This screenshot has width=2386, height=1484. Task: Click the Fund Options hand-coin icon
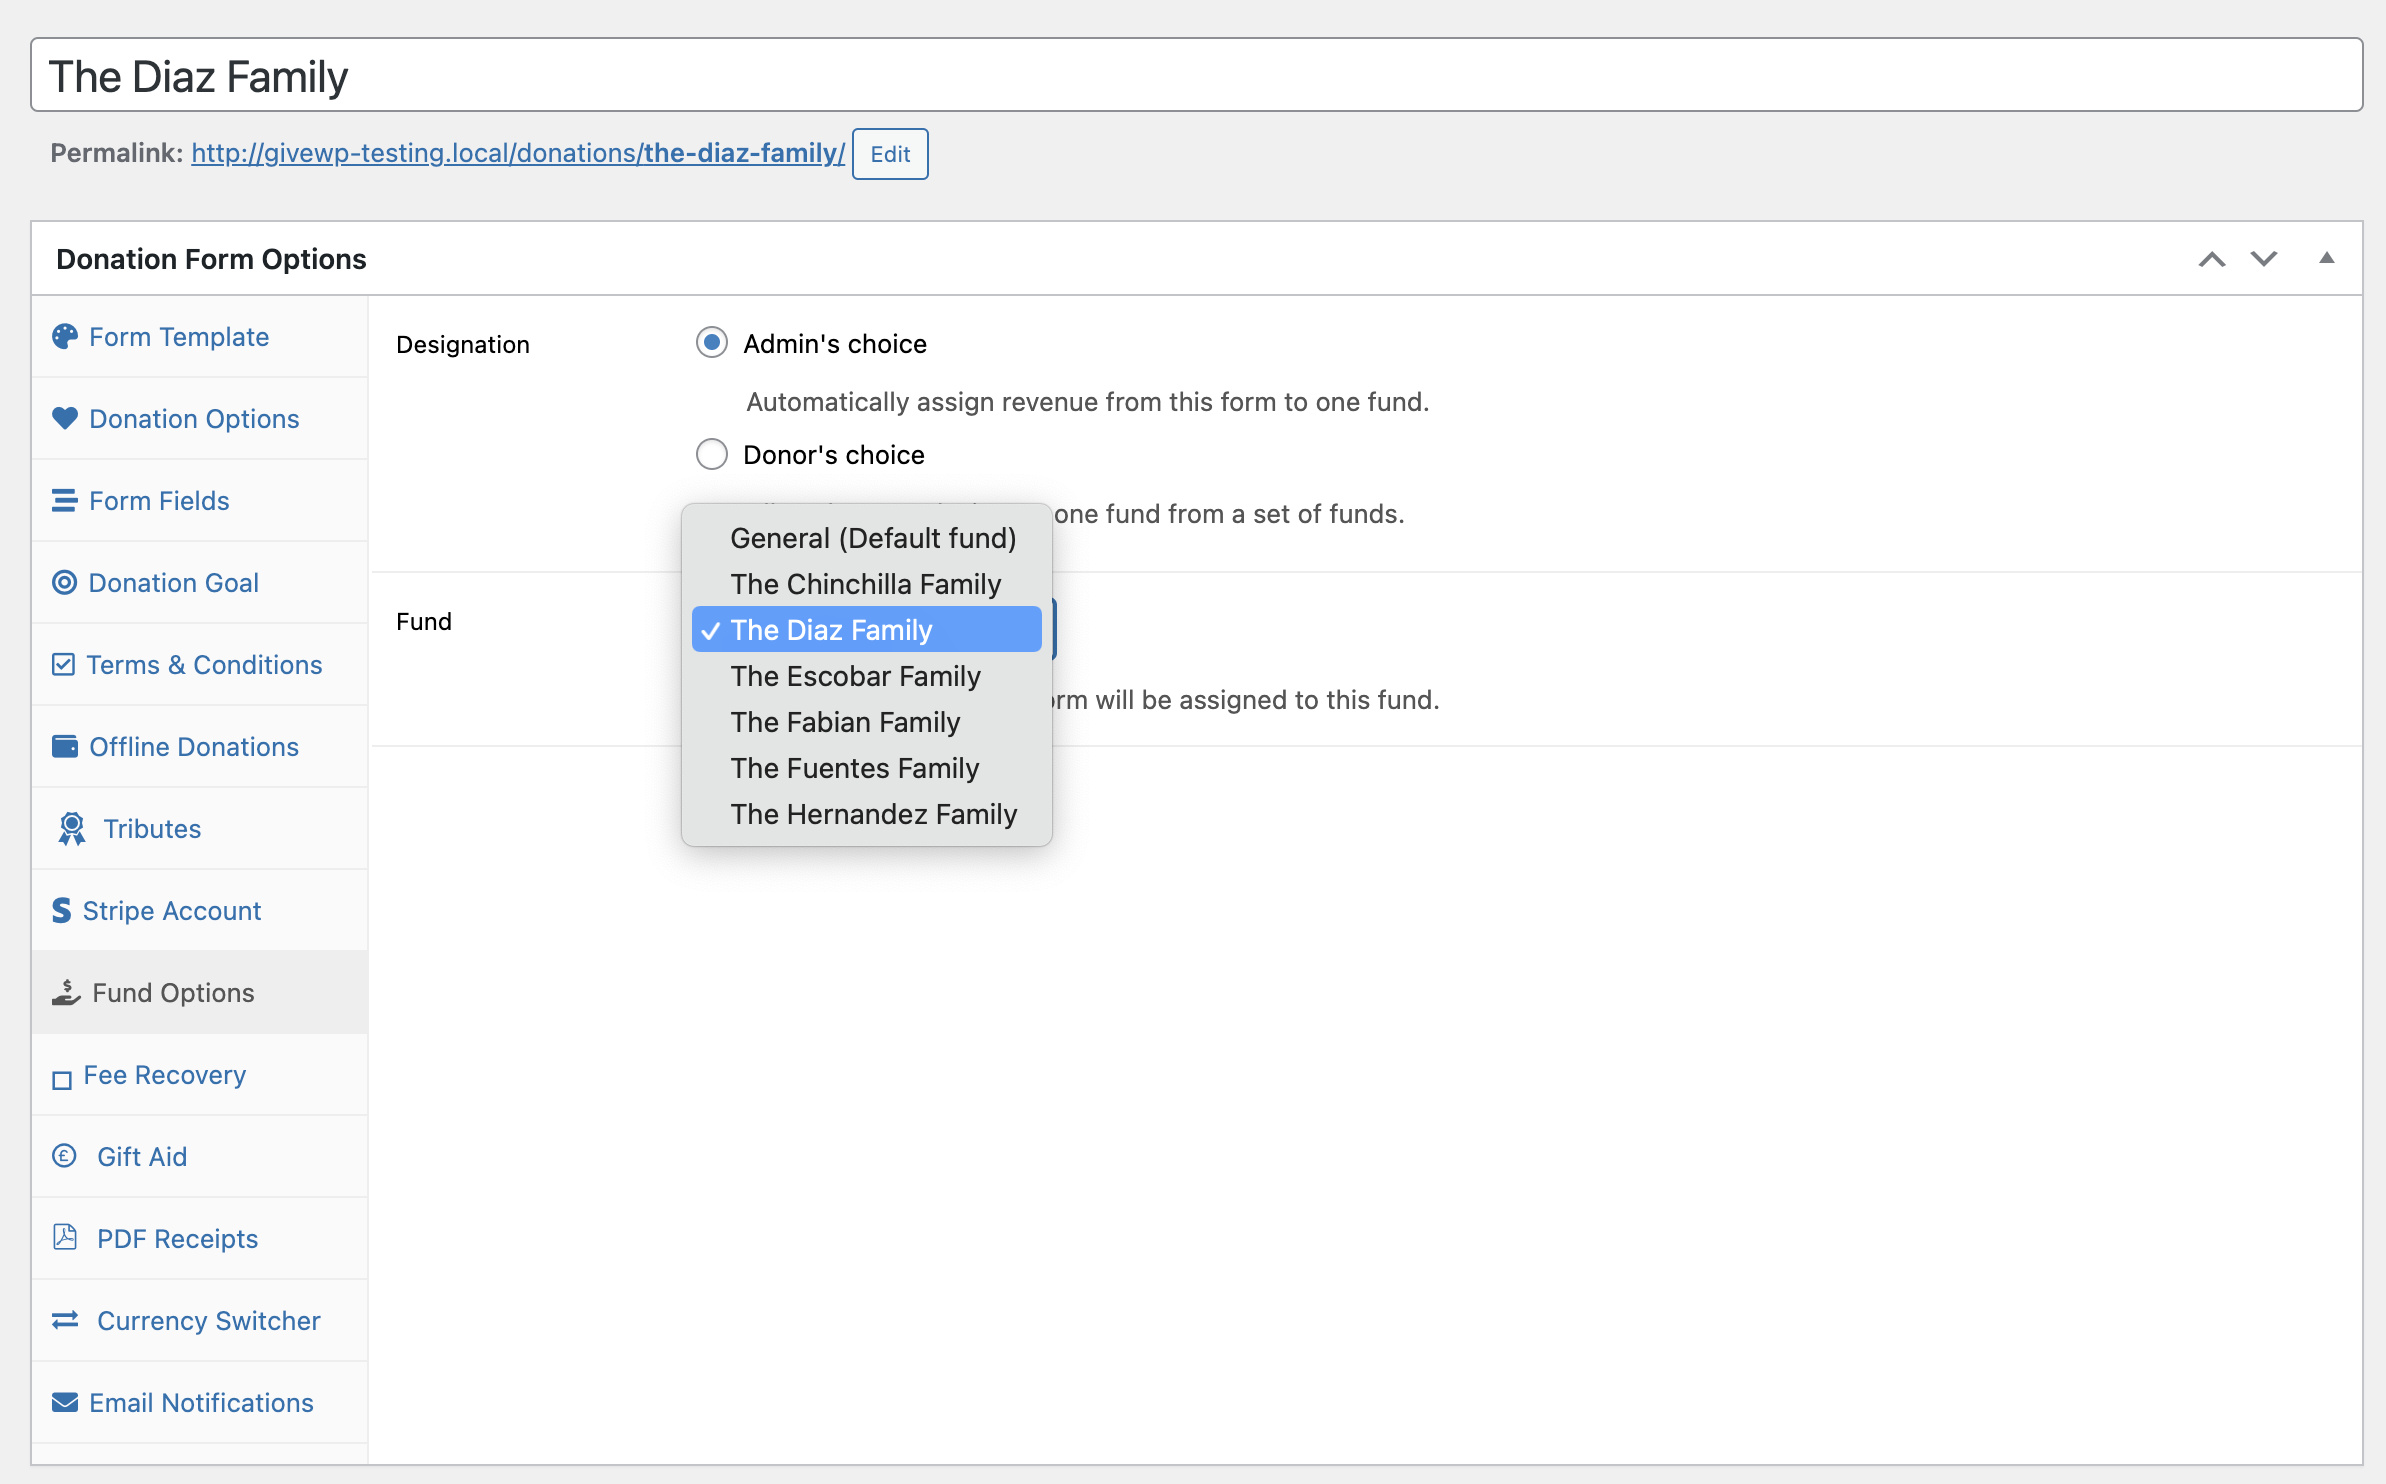(x=66, y=993)
